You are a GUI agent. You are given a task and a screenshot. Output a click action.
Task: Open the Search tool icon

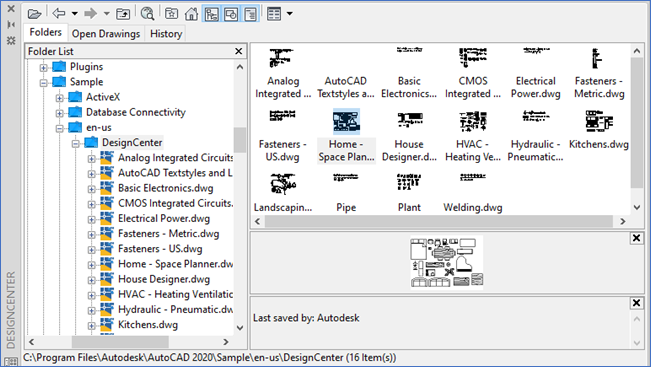[x=147, y=14]
